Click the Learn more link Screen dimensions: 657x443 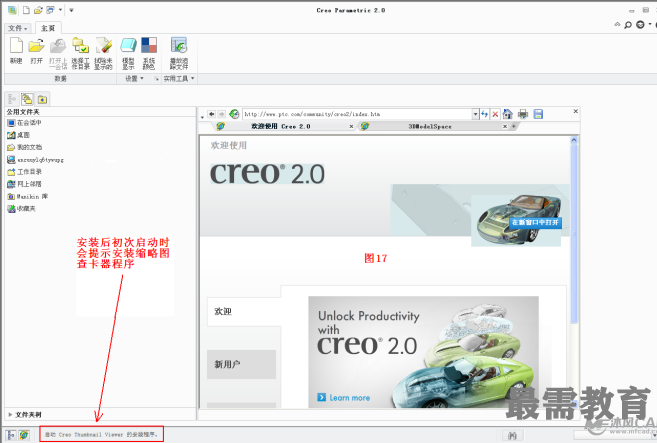tap(344, 398)
